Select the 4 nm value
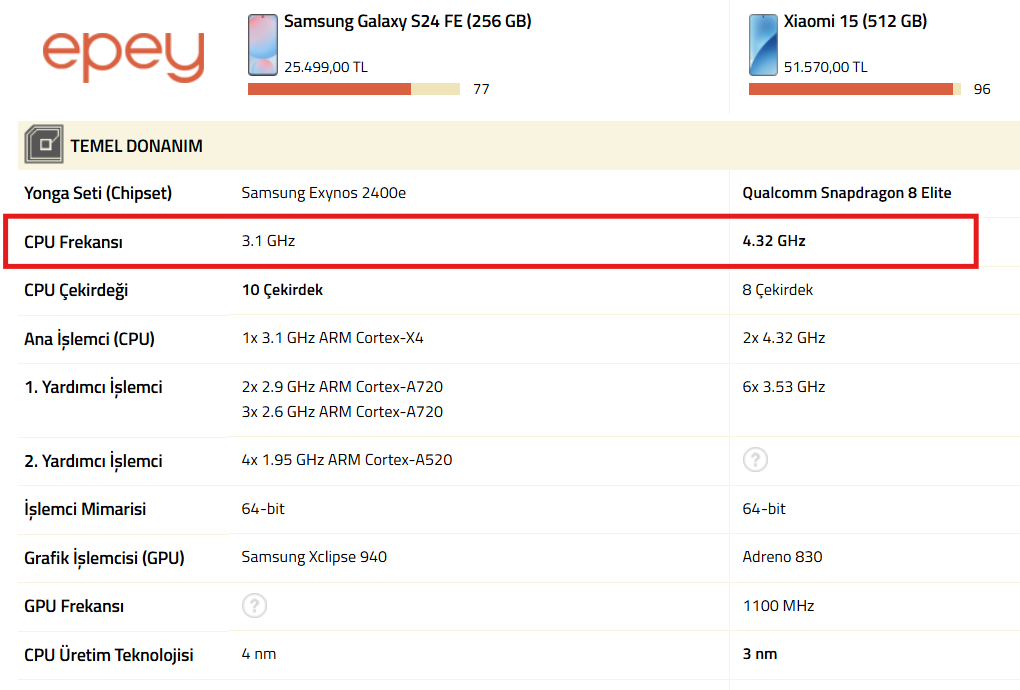Viewport: 1020px width, 690px height. pos(259,654)
